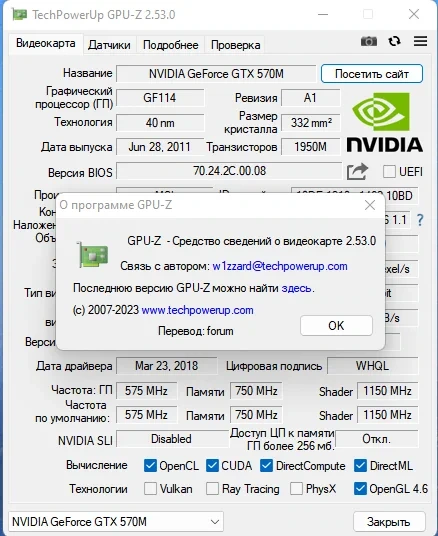Click the NVIDIA vendor logo

[x=385, y=122]
